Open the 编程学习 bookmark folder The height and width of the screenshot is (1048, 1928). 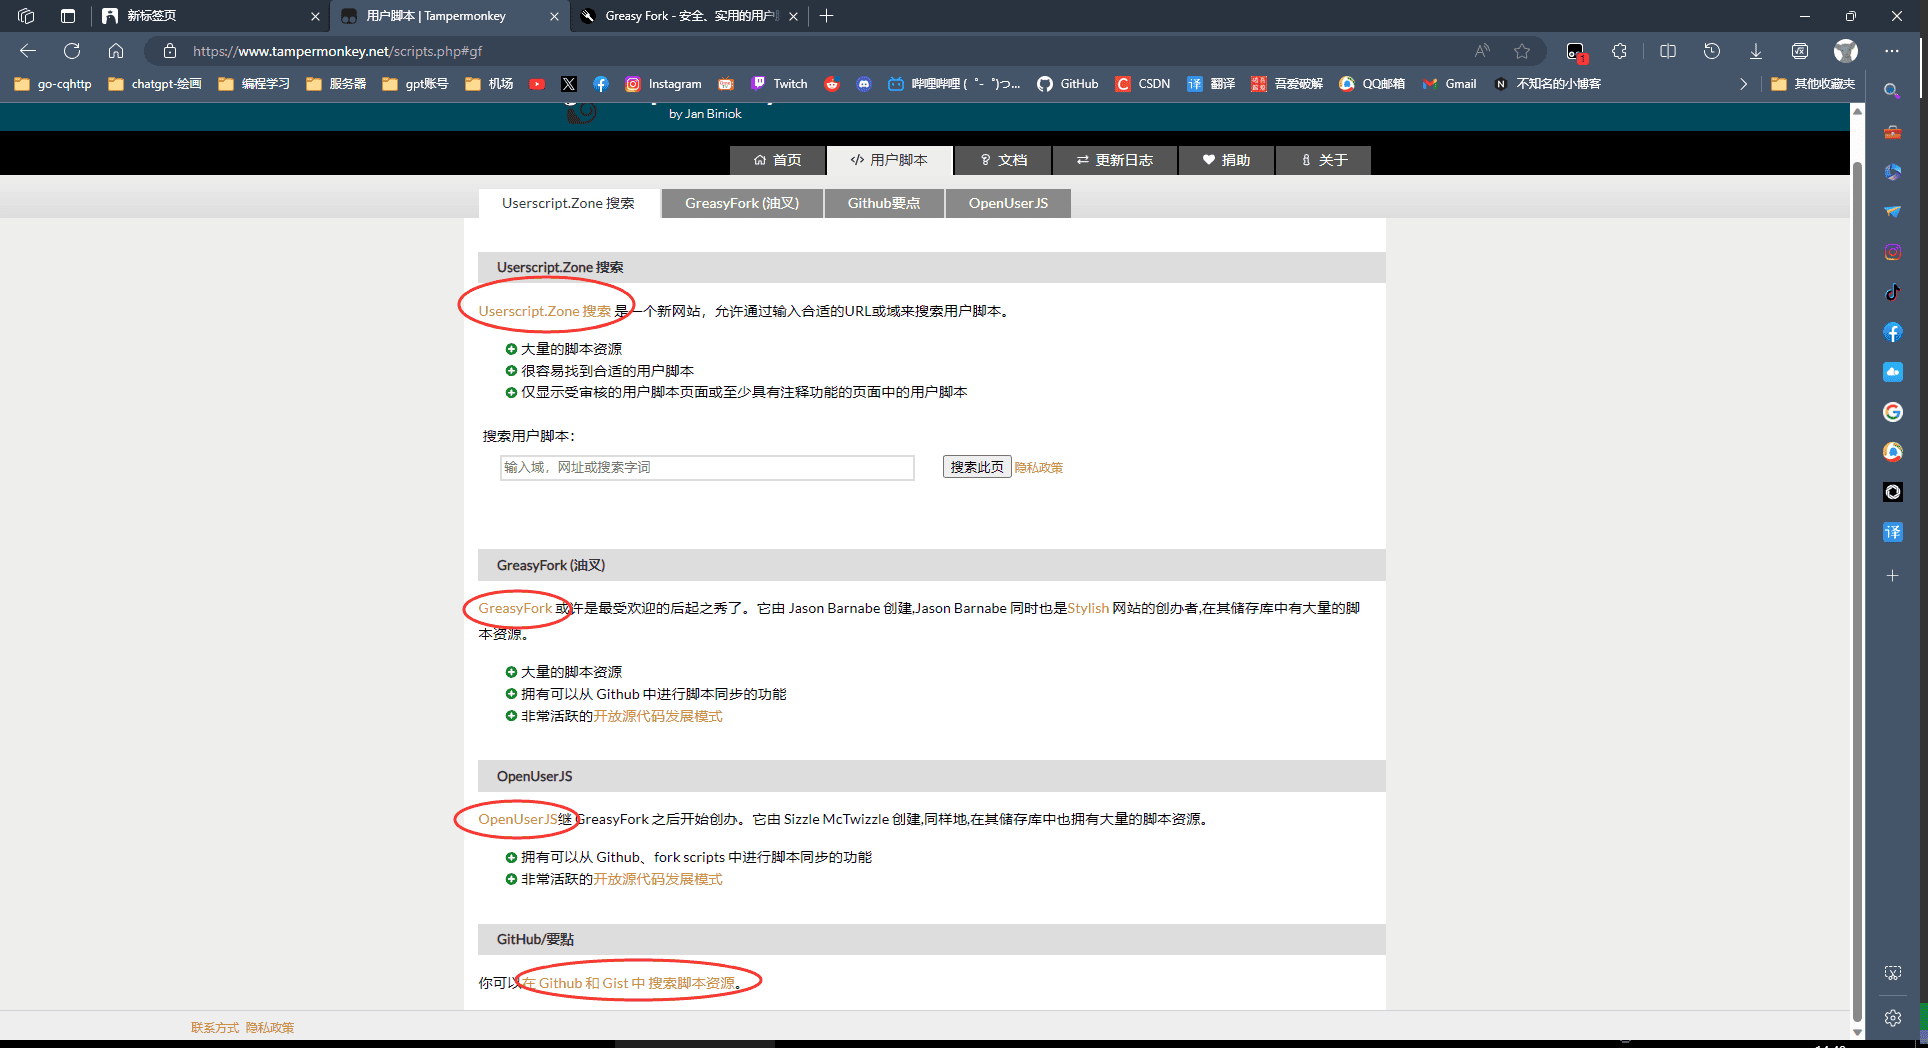coord(254,84)
